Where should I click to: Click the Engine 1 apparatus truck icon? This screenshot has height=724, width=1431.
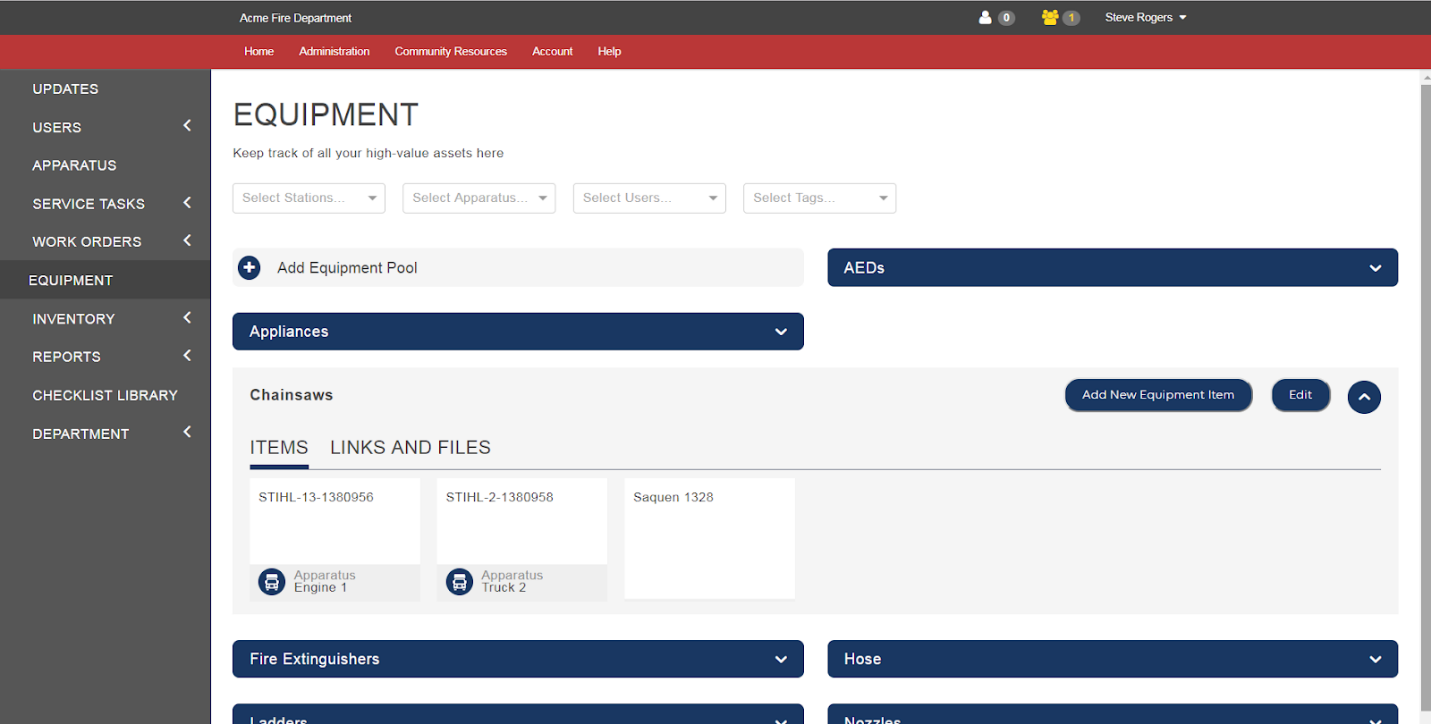point(272,582)
